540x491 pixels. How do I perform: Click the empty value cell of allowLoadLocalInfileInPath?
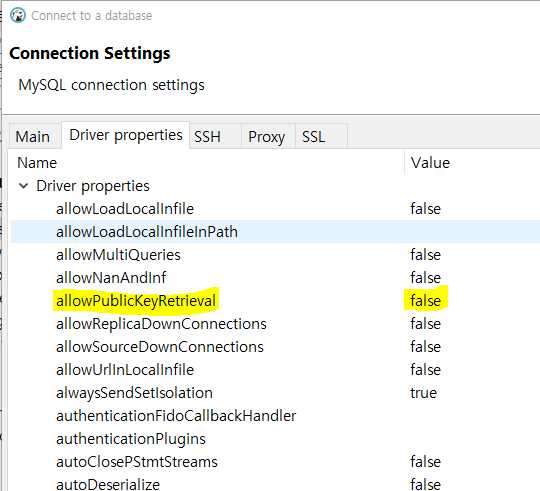[x=472, y=232]
